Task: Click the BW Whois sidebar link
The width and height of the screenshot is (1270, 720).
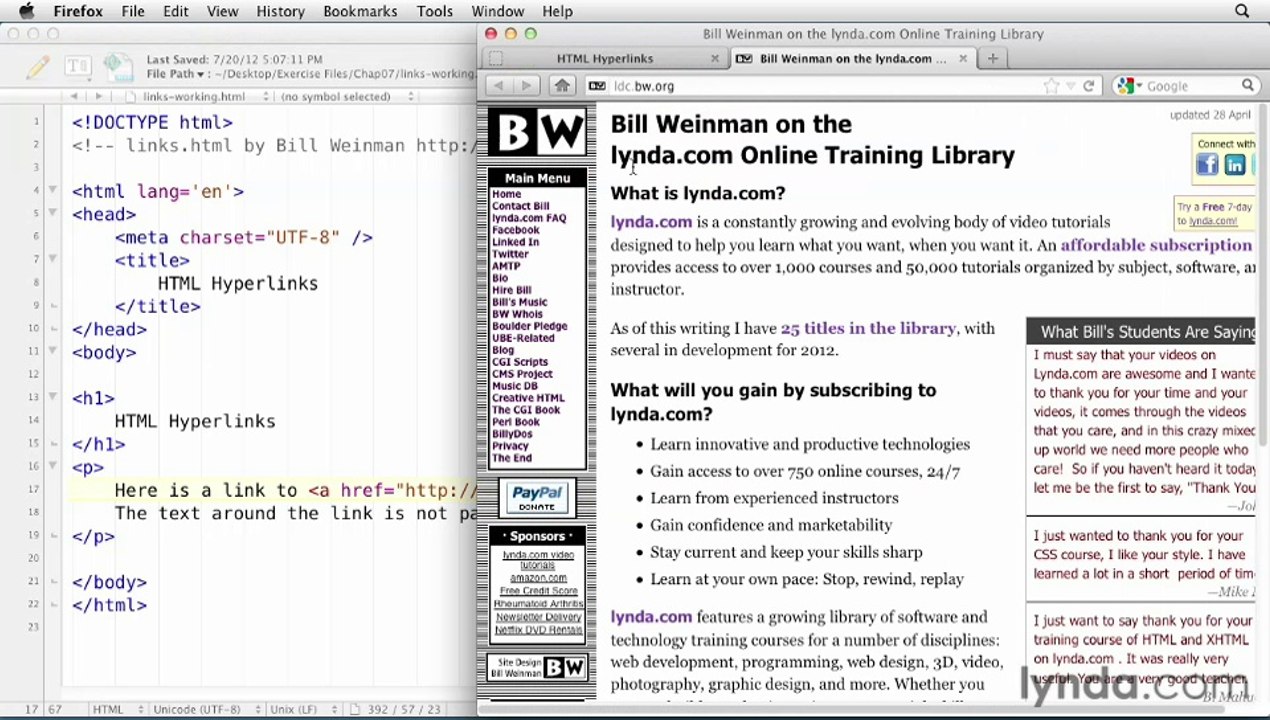Action: click(517, 314)
